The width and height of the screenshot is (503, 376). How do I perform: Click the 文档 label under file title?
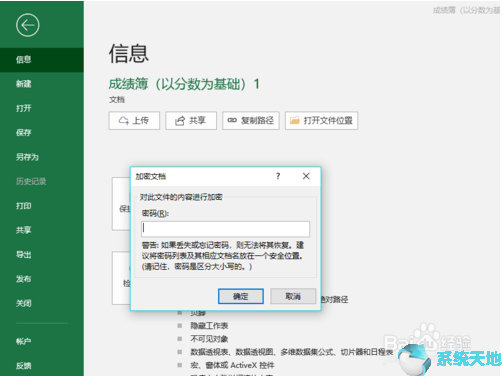(x=117, y=100)
